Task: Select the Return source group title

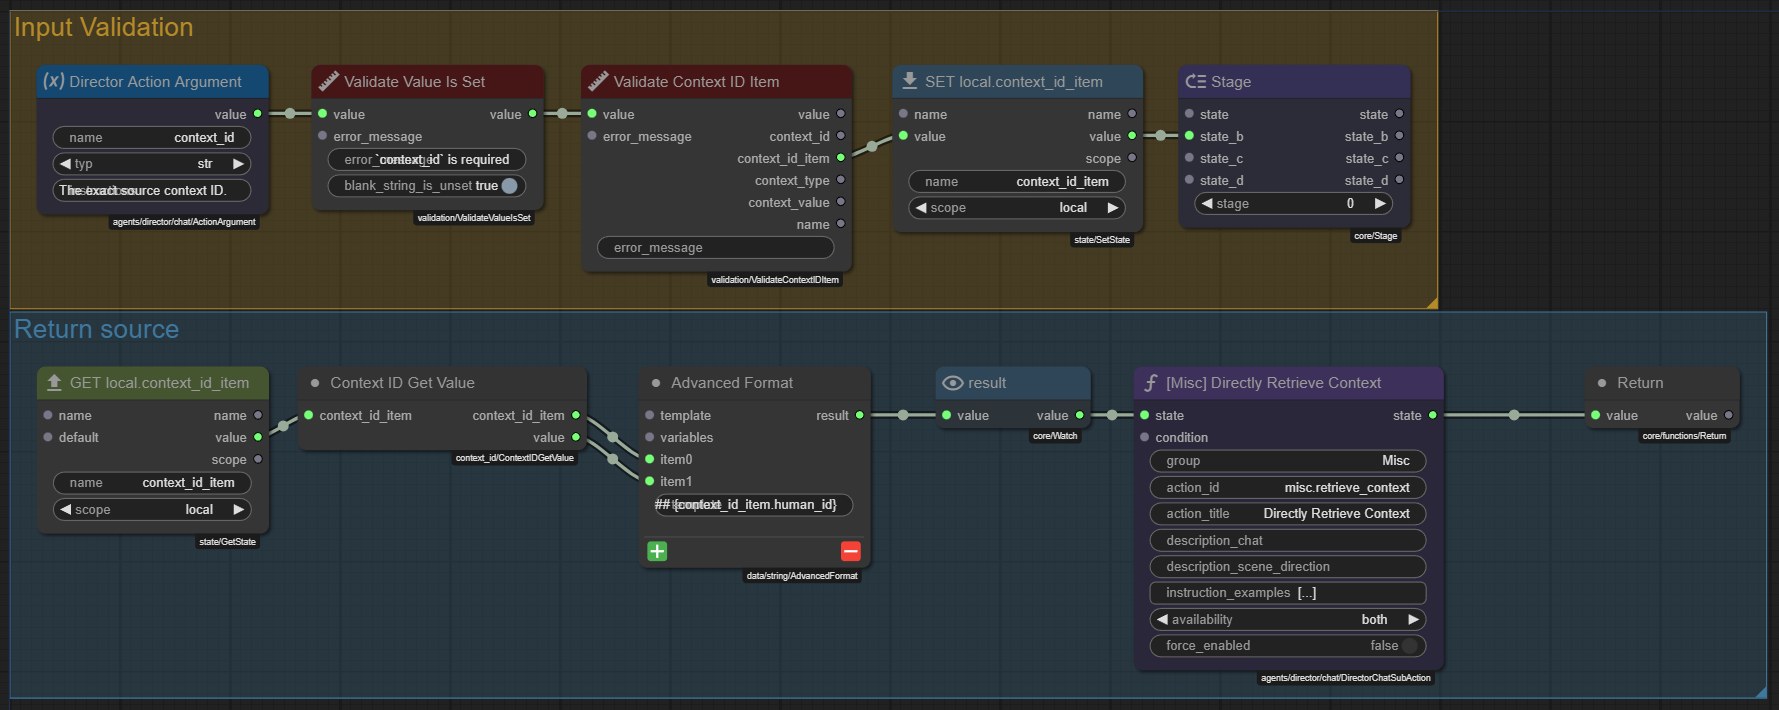Action: click(96, 329)
